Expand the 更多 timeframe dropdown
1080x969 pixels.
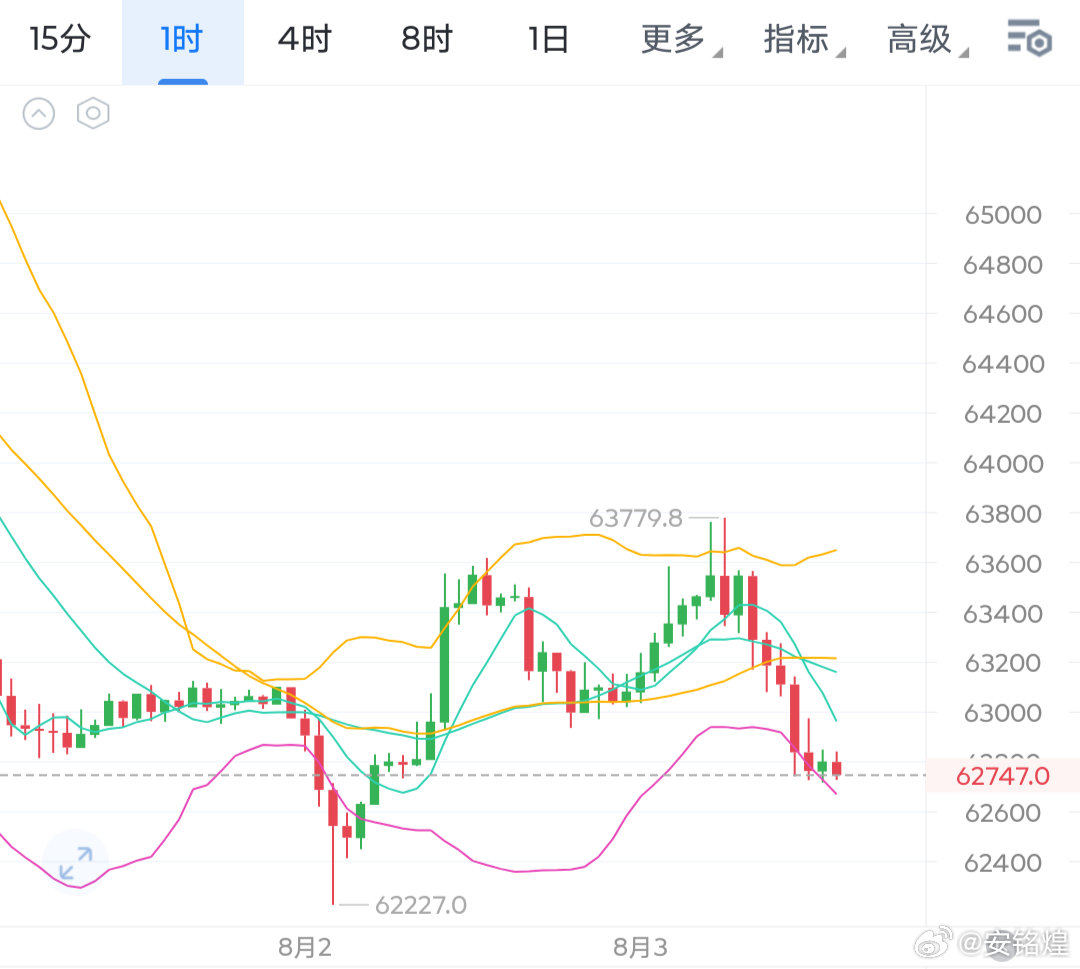click(681, 39)
